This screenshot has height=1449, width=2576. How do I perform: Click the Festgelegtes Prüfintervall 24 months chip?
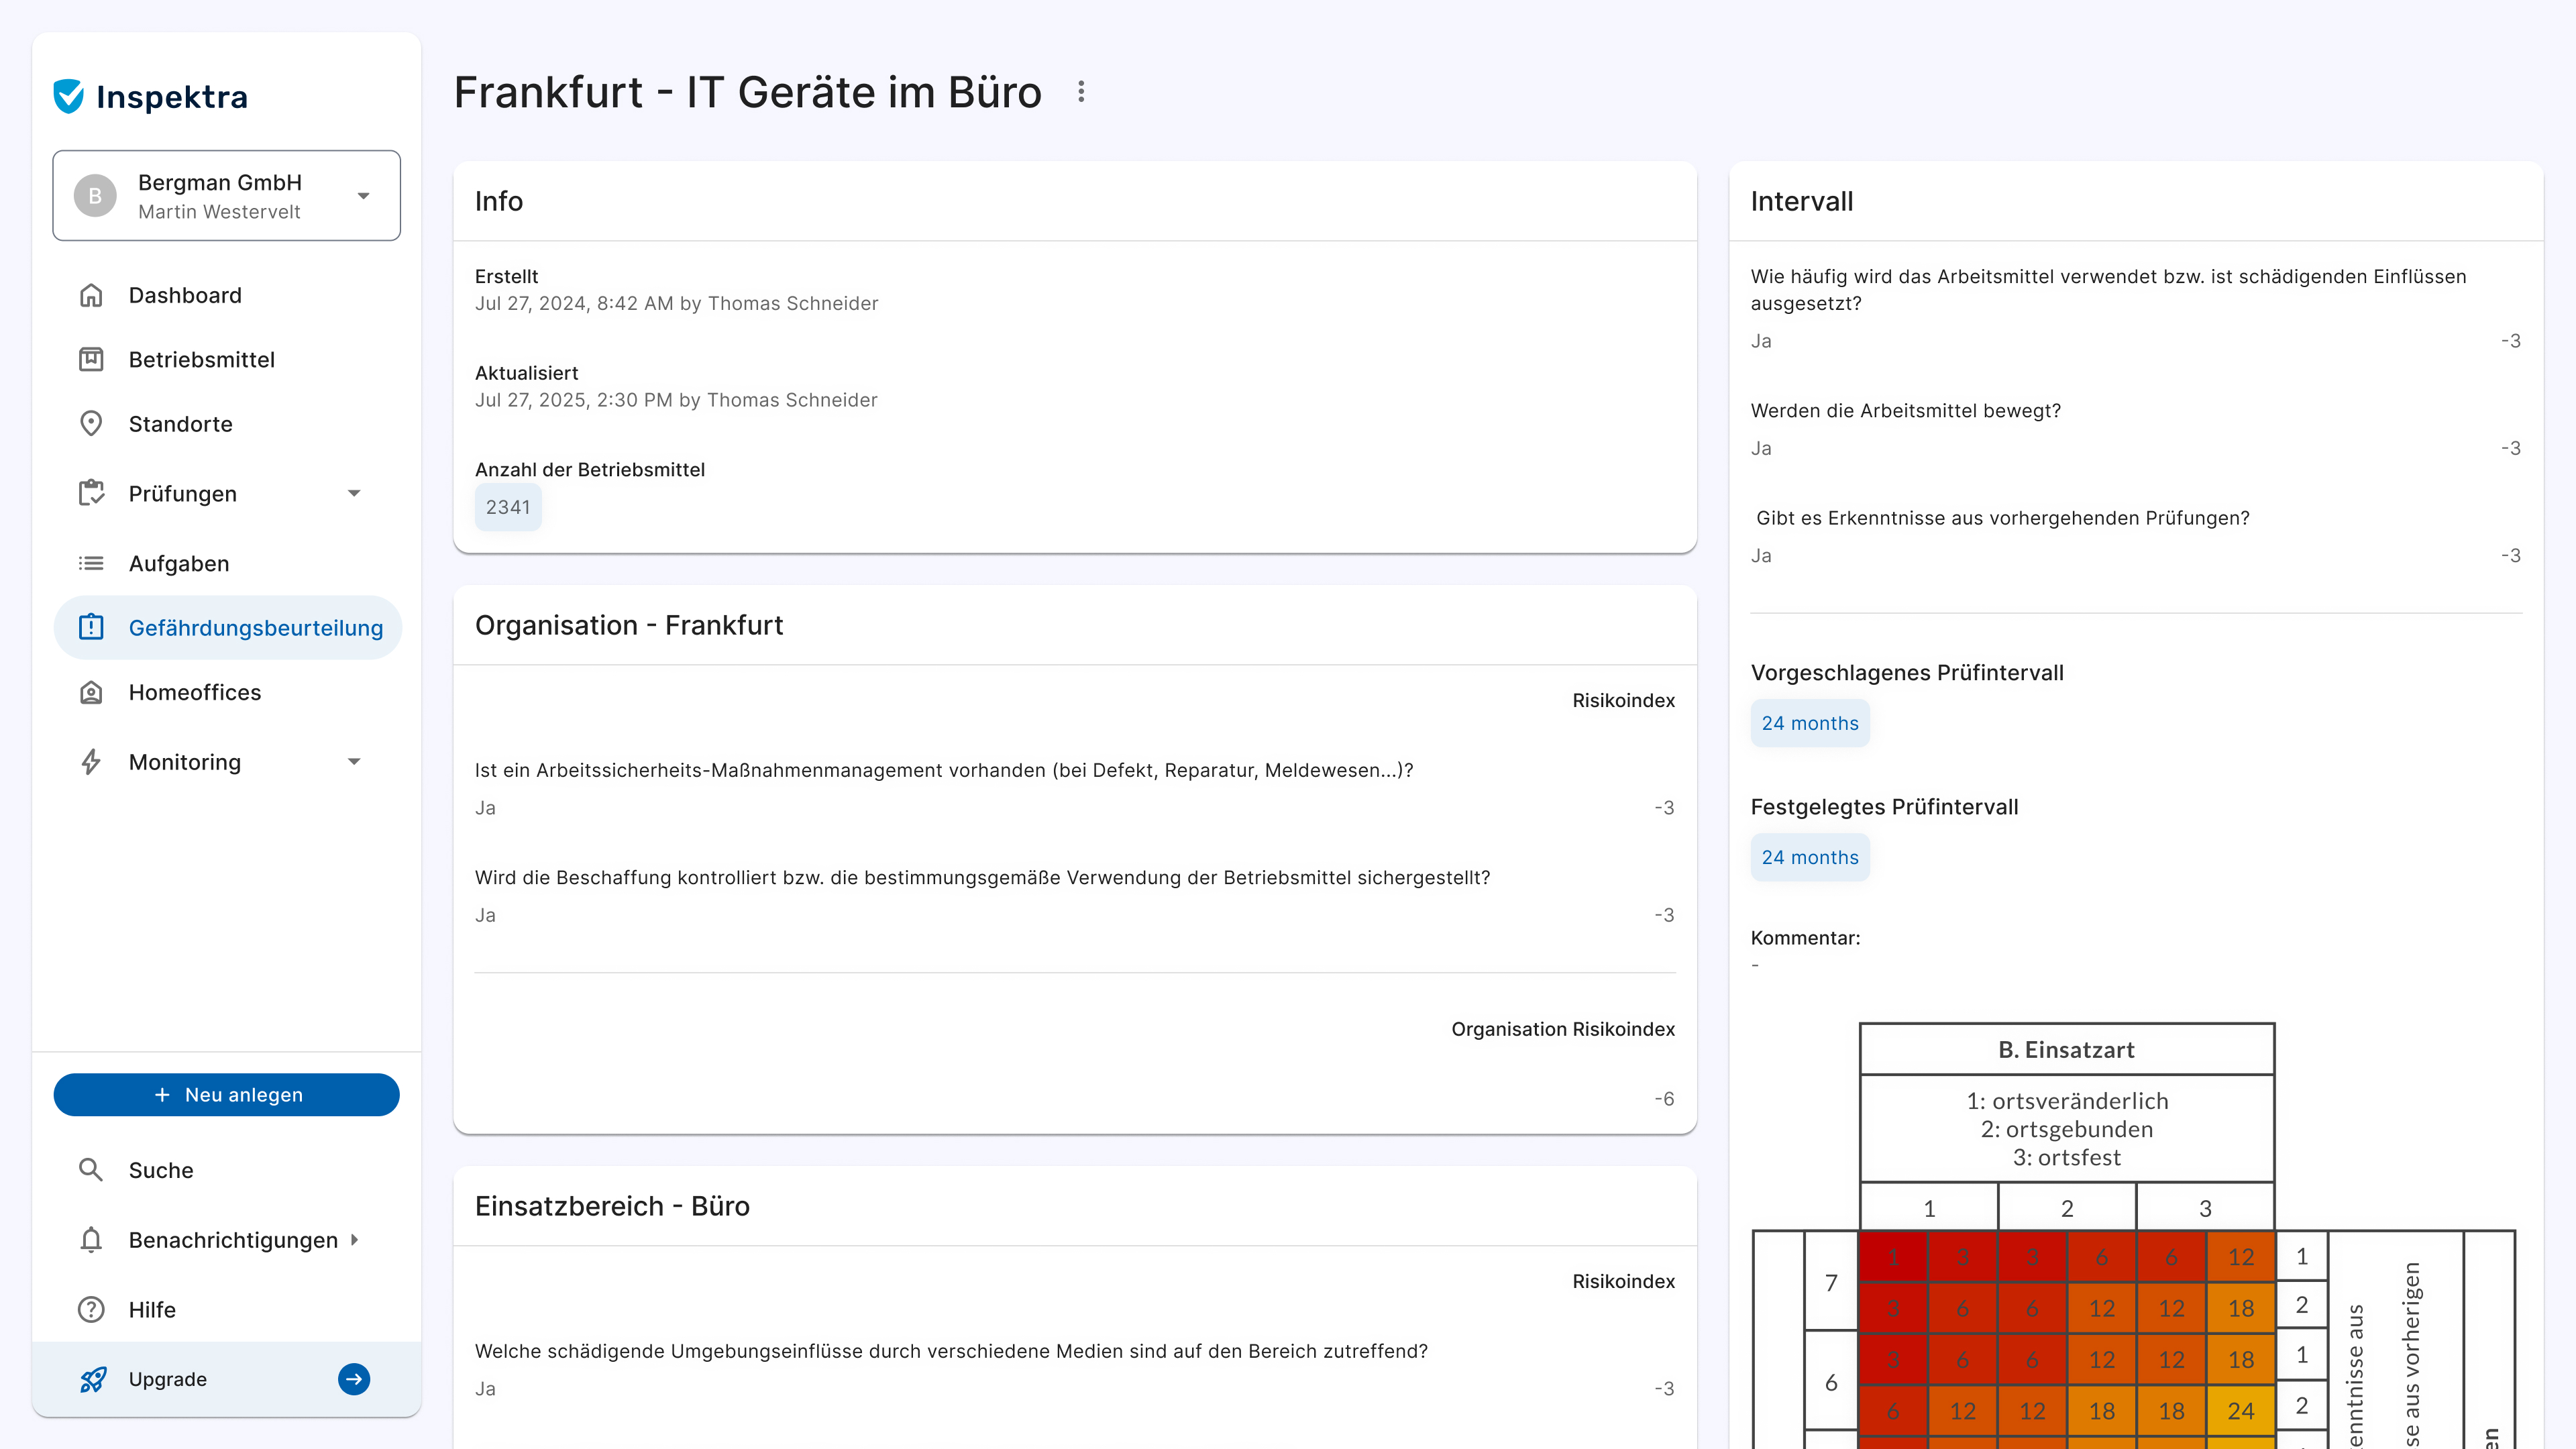click(1809, 857)
